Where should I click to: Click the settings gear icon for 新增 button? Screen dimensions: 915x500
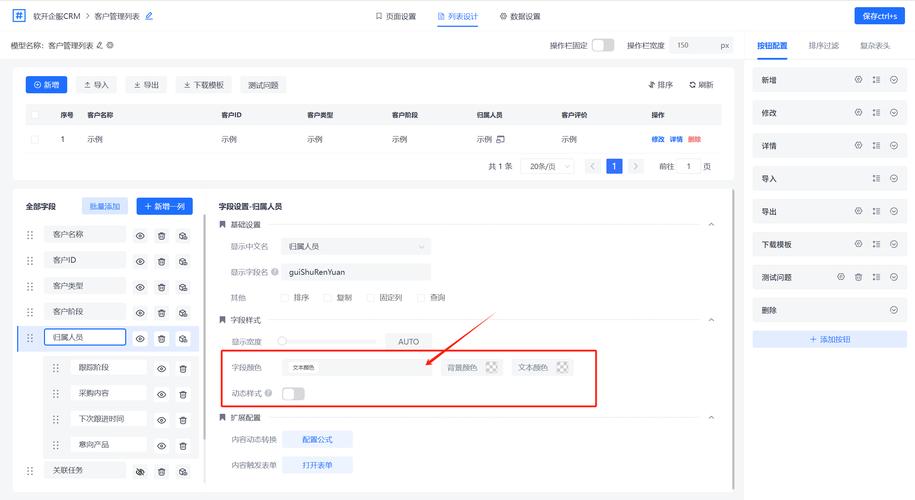tap(857, 80)
